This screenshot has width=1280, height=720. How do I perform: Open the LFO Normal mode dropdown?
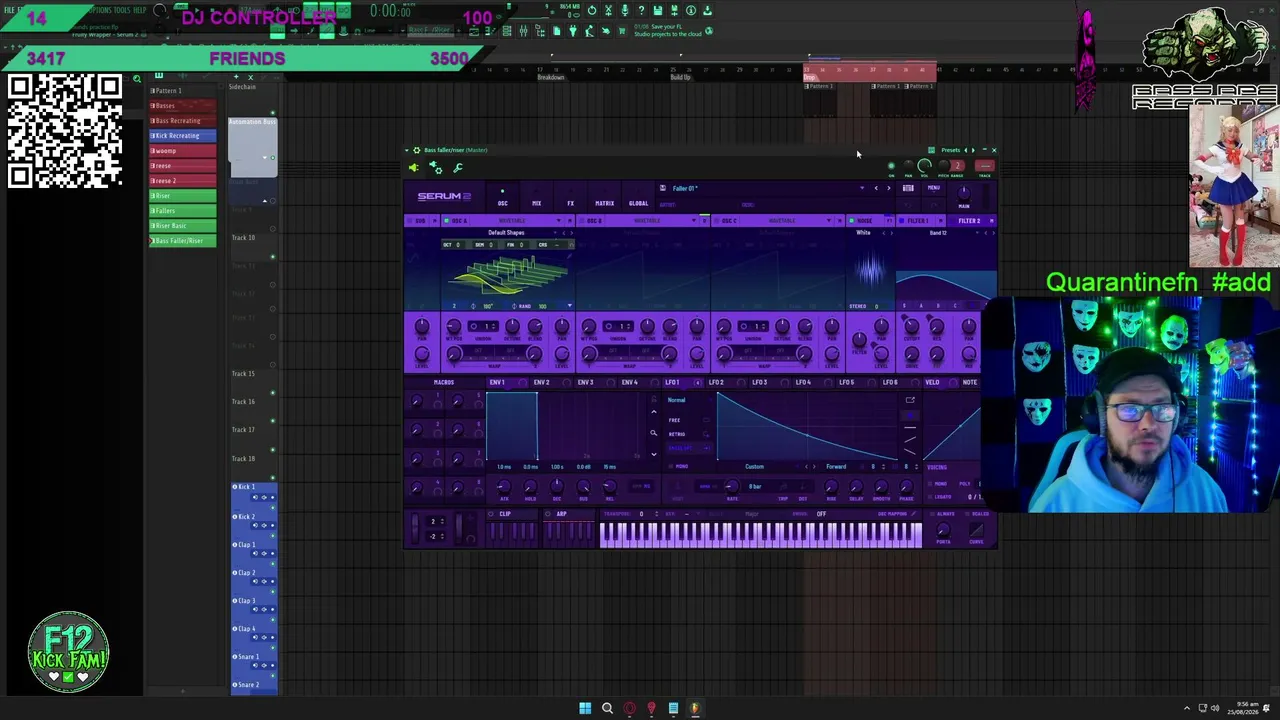677,400
